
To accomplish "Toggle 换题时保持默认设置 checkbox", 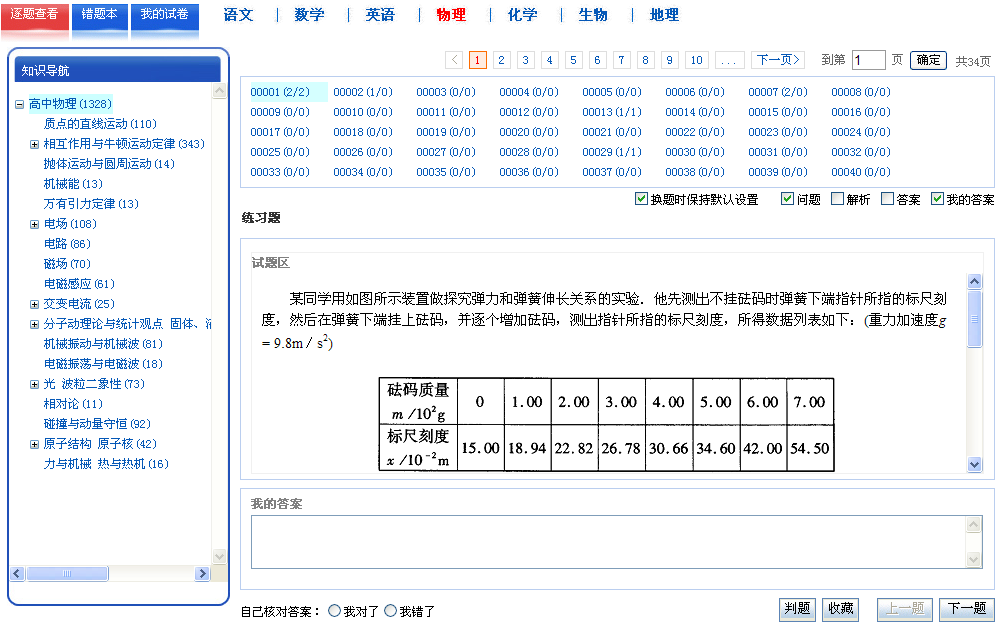I will (x=641, y=199).
